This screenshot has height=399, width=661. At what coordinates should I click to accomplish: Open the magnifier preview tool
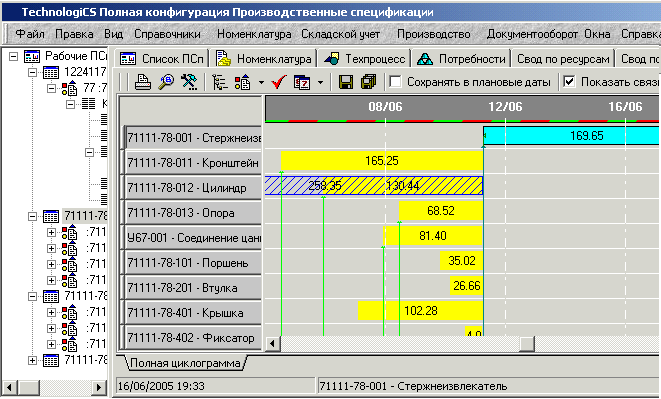[166, 82]
